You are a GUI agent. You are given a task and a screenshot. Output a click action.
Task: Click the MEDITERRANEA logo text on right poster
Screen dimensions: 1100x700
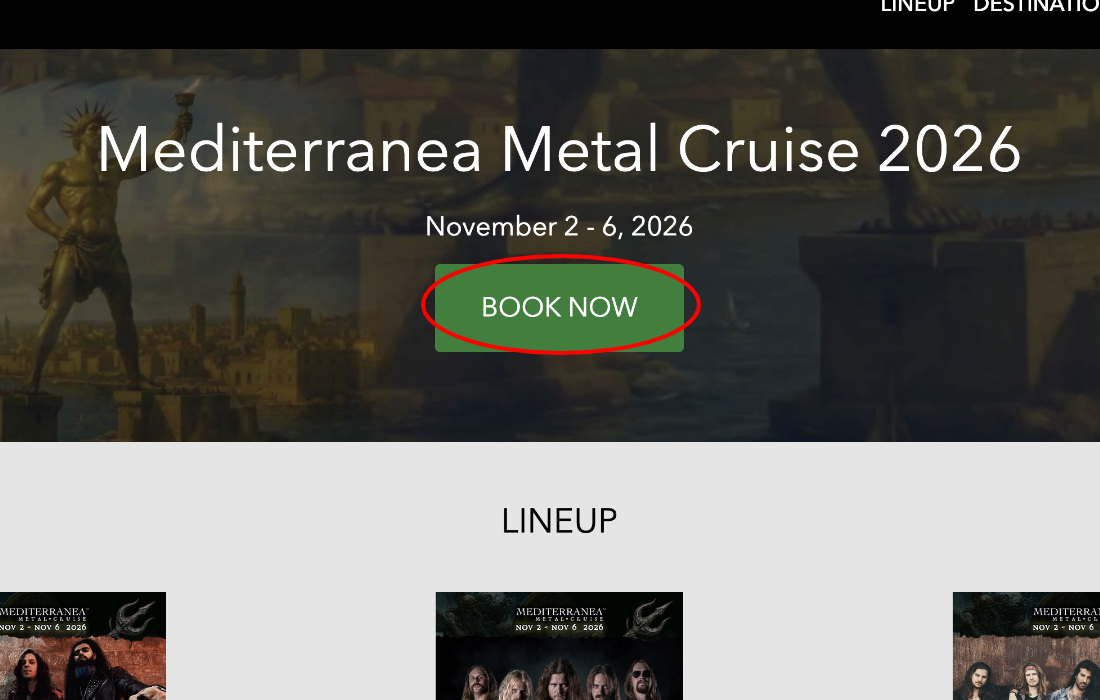1067,609
